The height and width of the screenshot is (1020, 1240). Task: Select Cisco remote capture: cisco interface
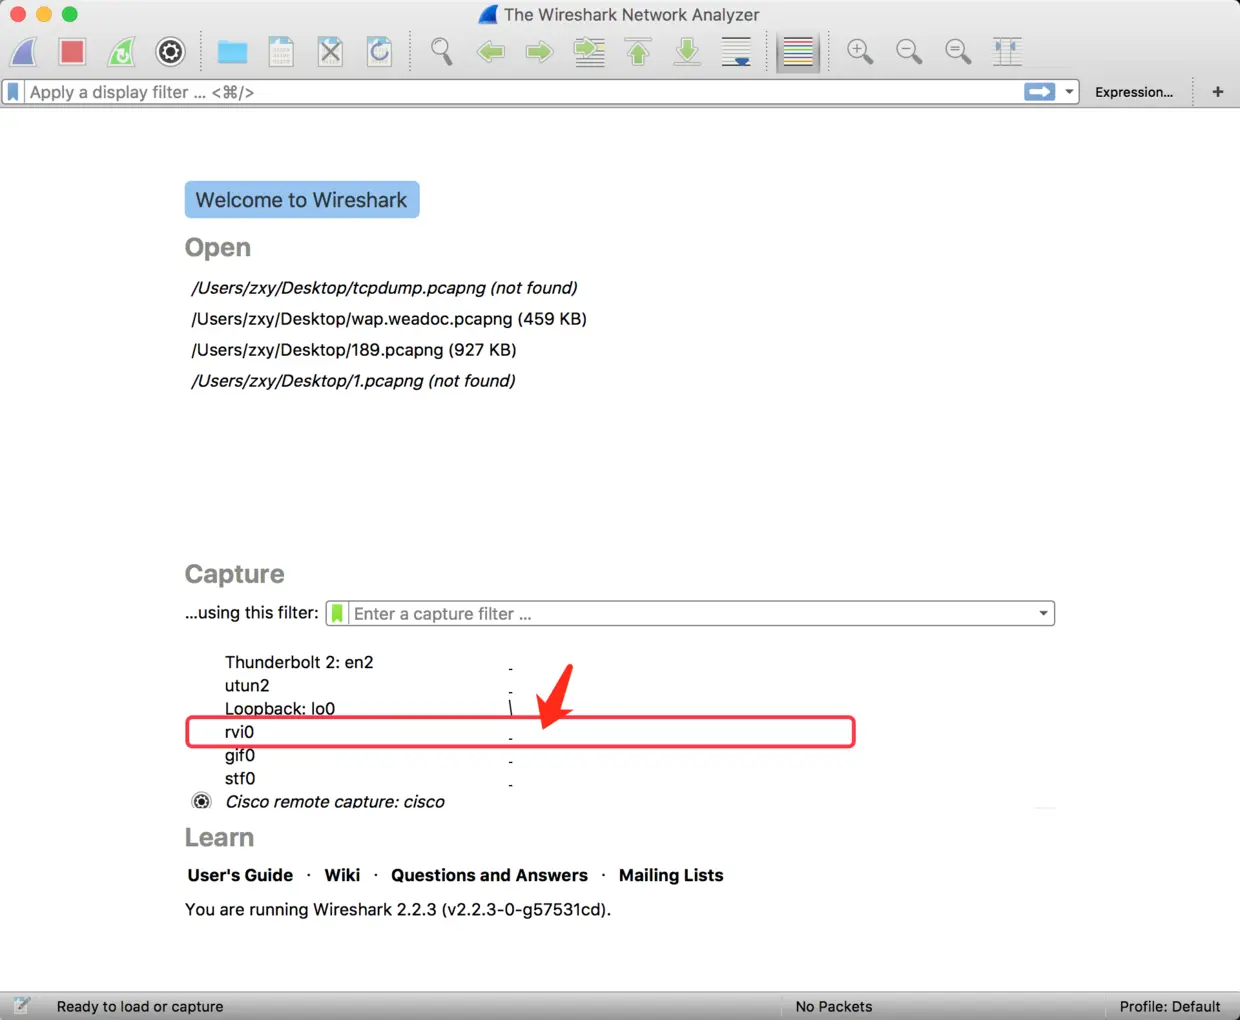(335, 801)
